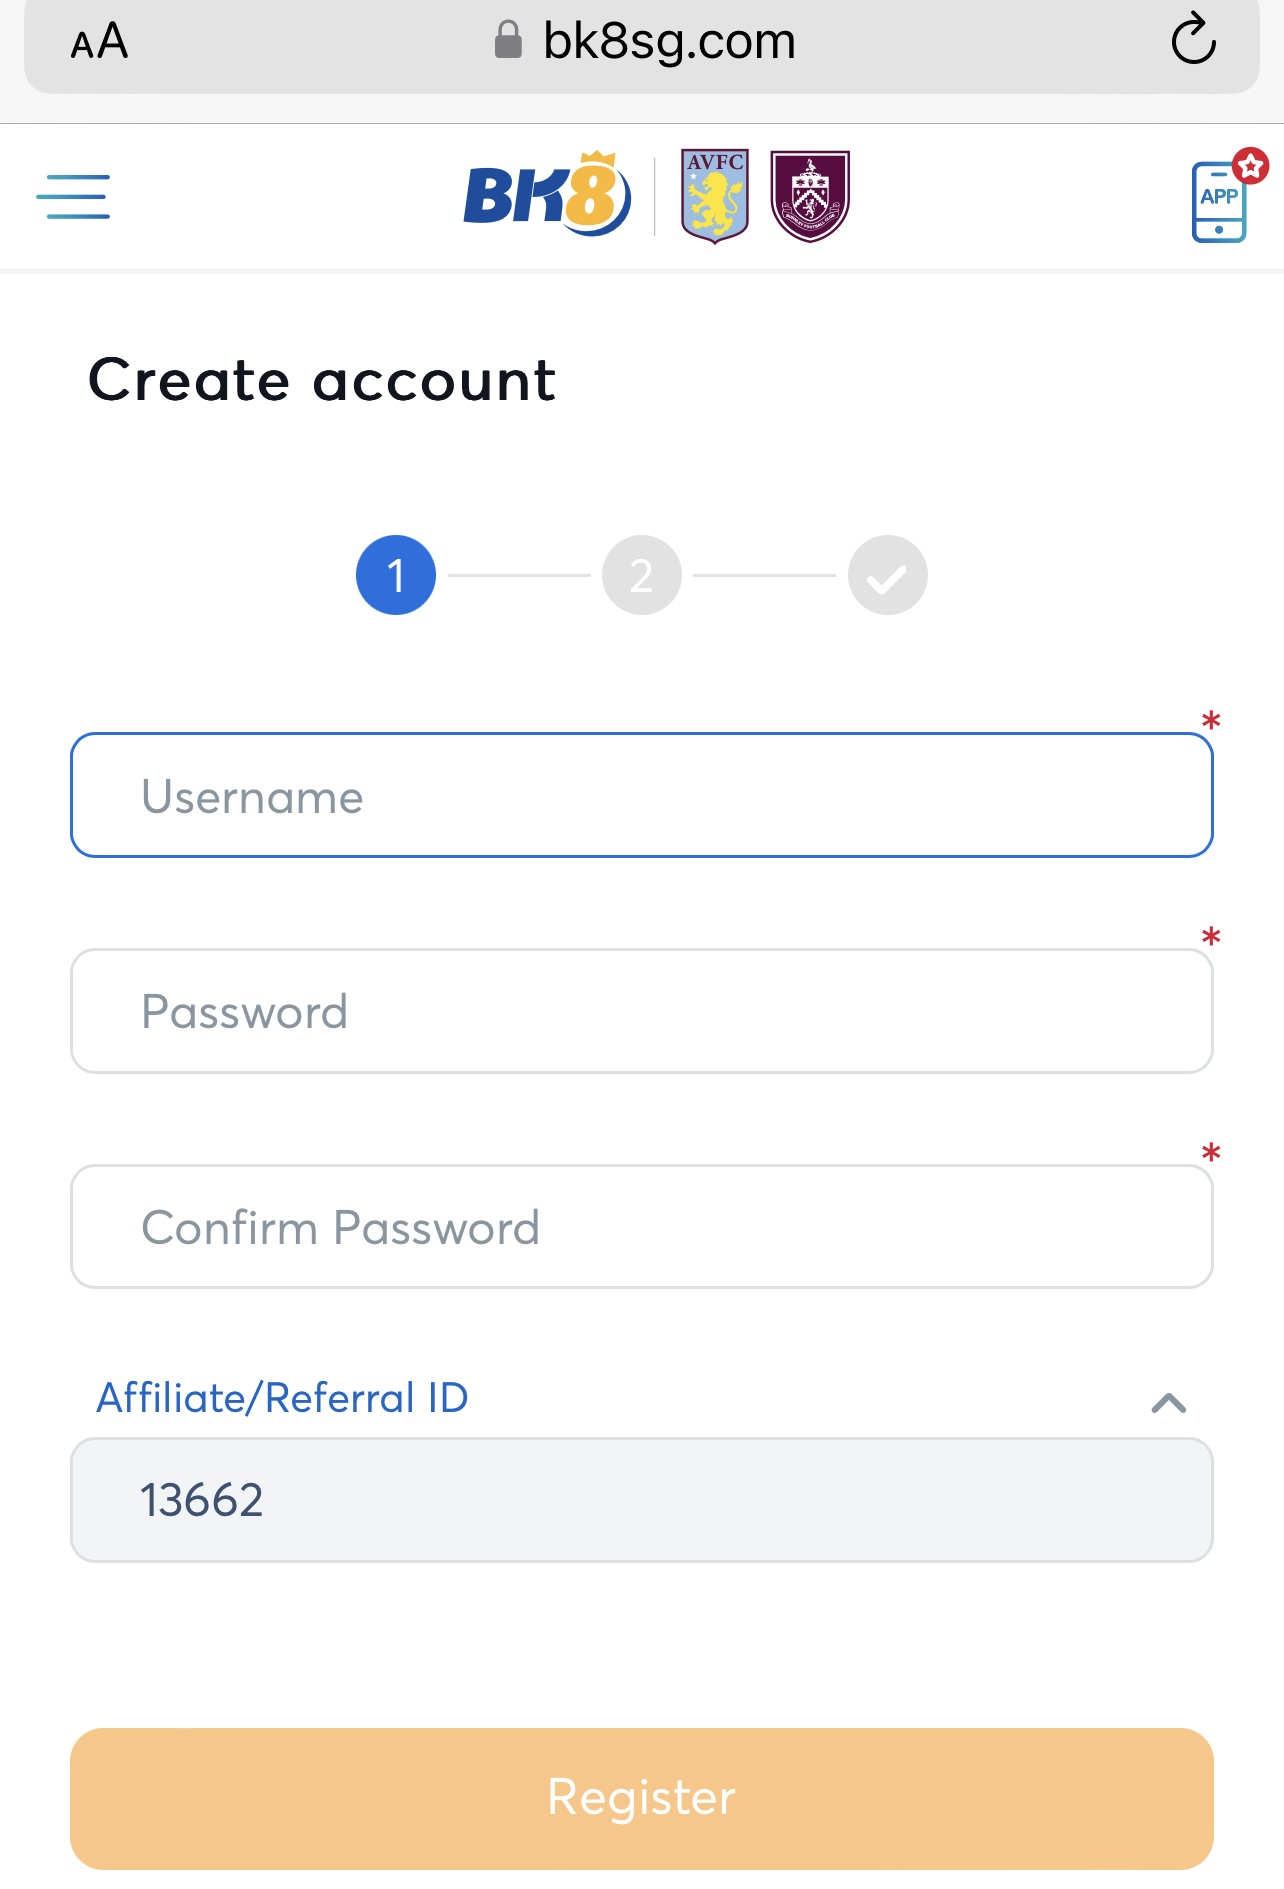Select step 2 circle in progress
The height and width of the screenshot is (1889, 1284).
click(641, 575)
